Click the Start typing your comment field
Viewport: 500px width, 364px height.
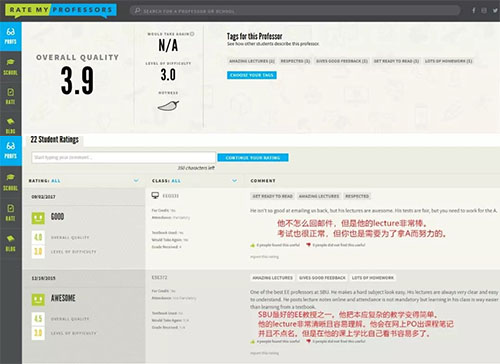click(123, 157)
